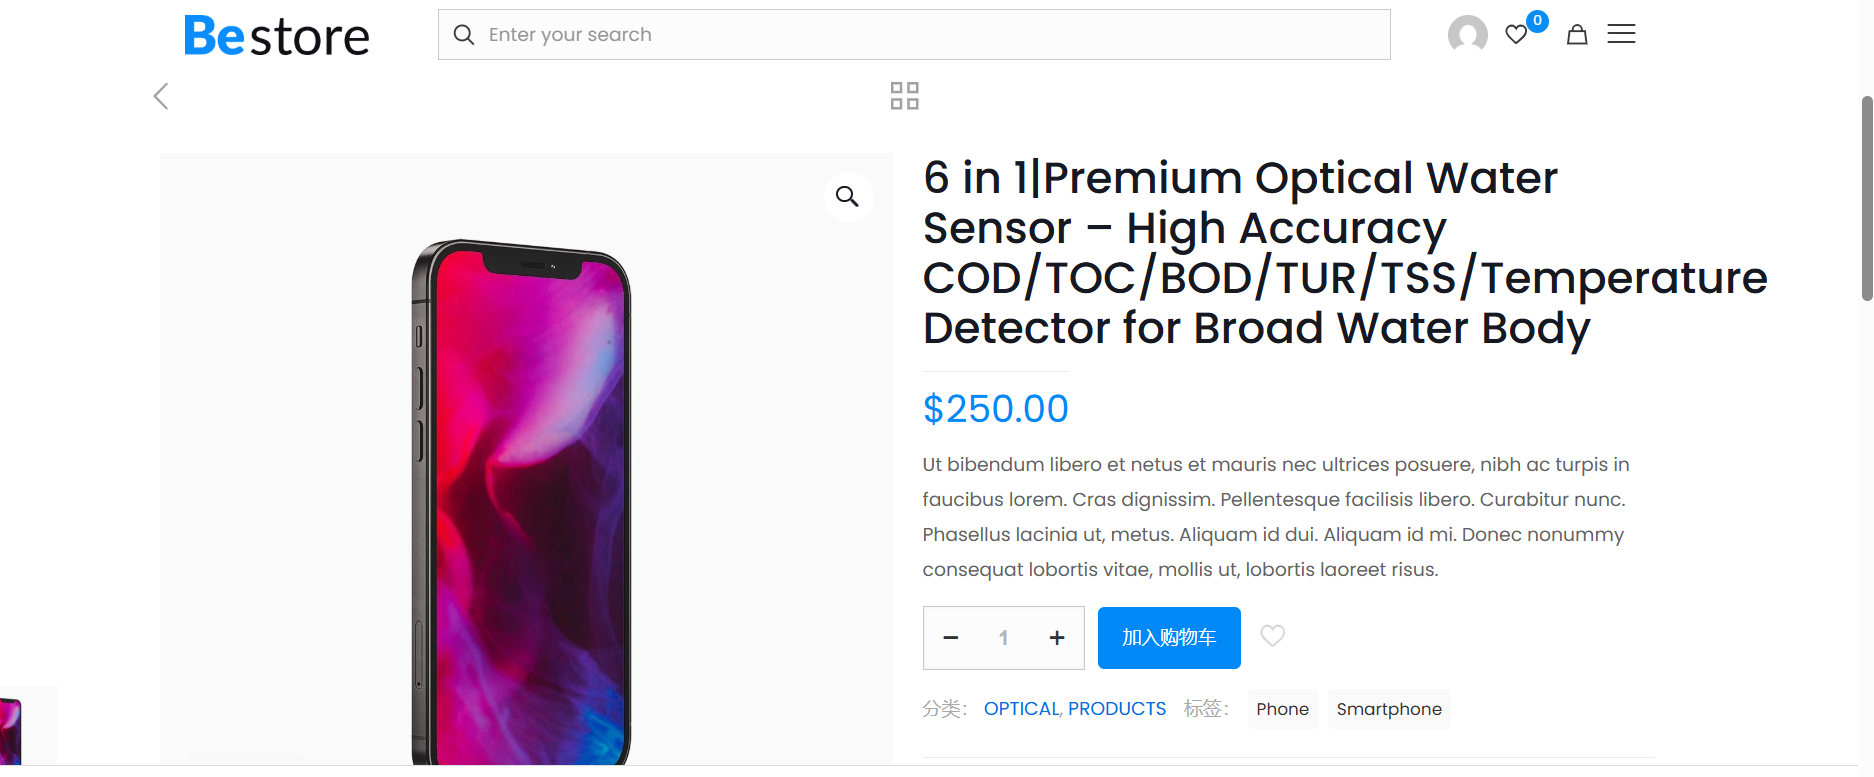Toggle wishlist heart beside add-to-cart
The image size is (1874, 777).
[x=1272, y=636]
